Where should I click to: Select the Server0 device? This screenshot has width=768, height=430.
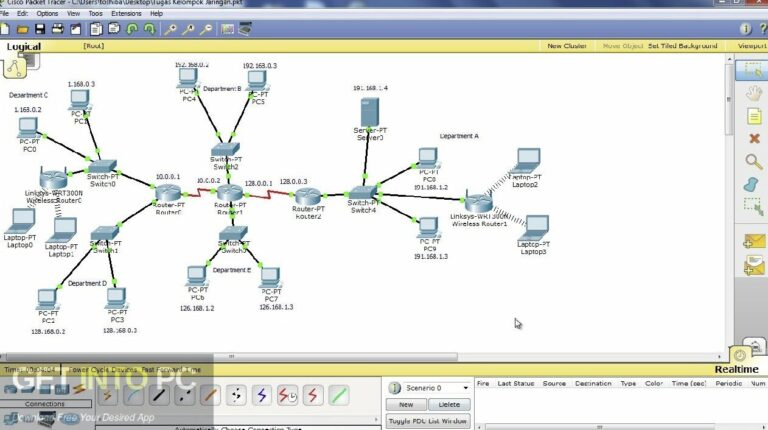coord(370,112)
